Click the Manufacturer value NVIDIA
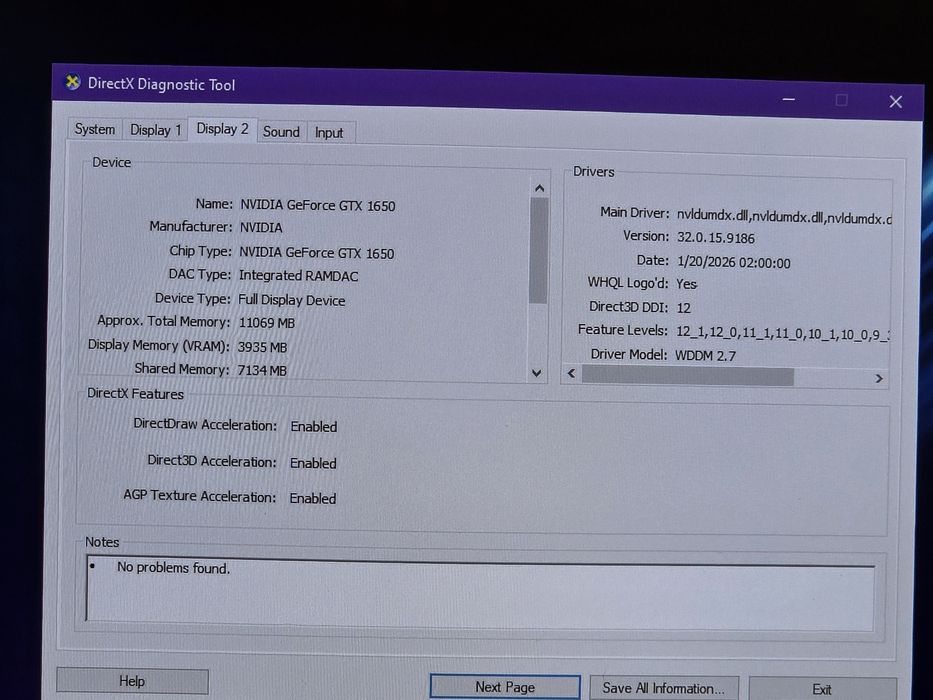The width and height of the screenshot is (933, 700). coord(261,227)
